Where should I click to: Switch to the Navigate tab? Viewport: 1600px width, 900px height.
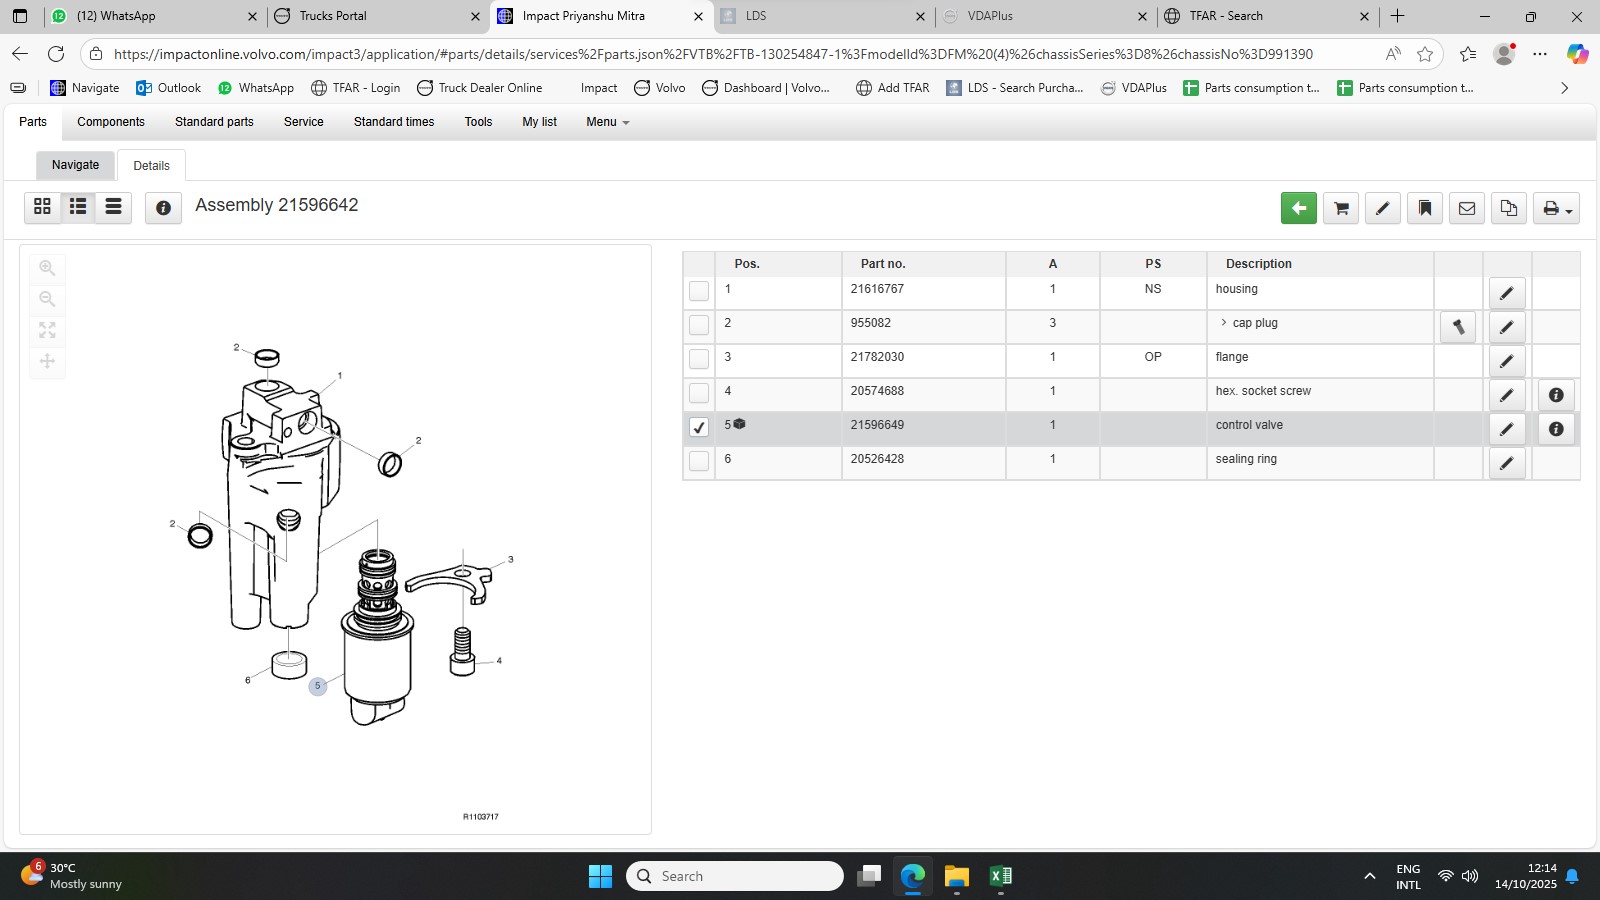(76, 165)
